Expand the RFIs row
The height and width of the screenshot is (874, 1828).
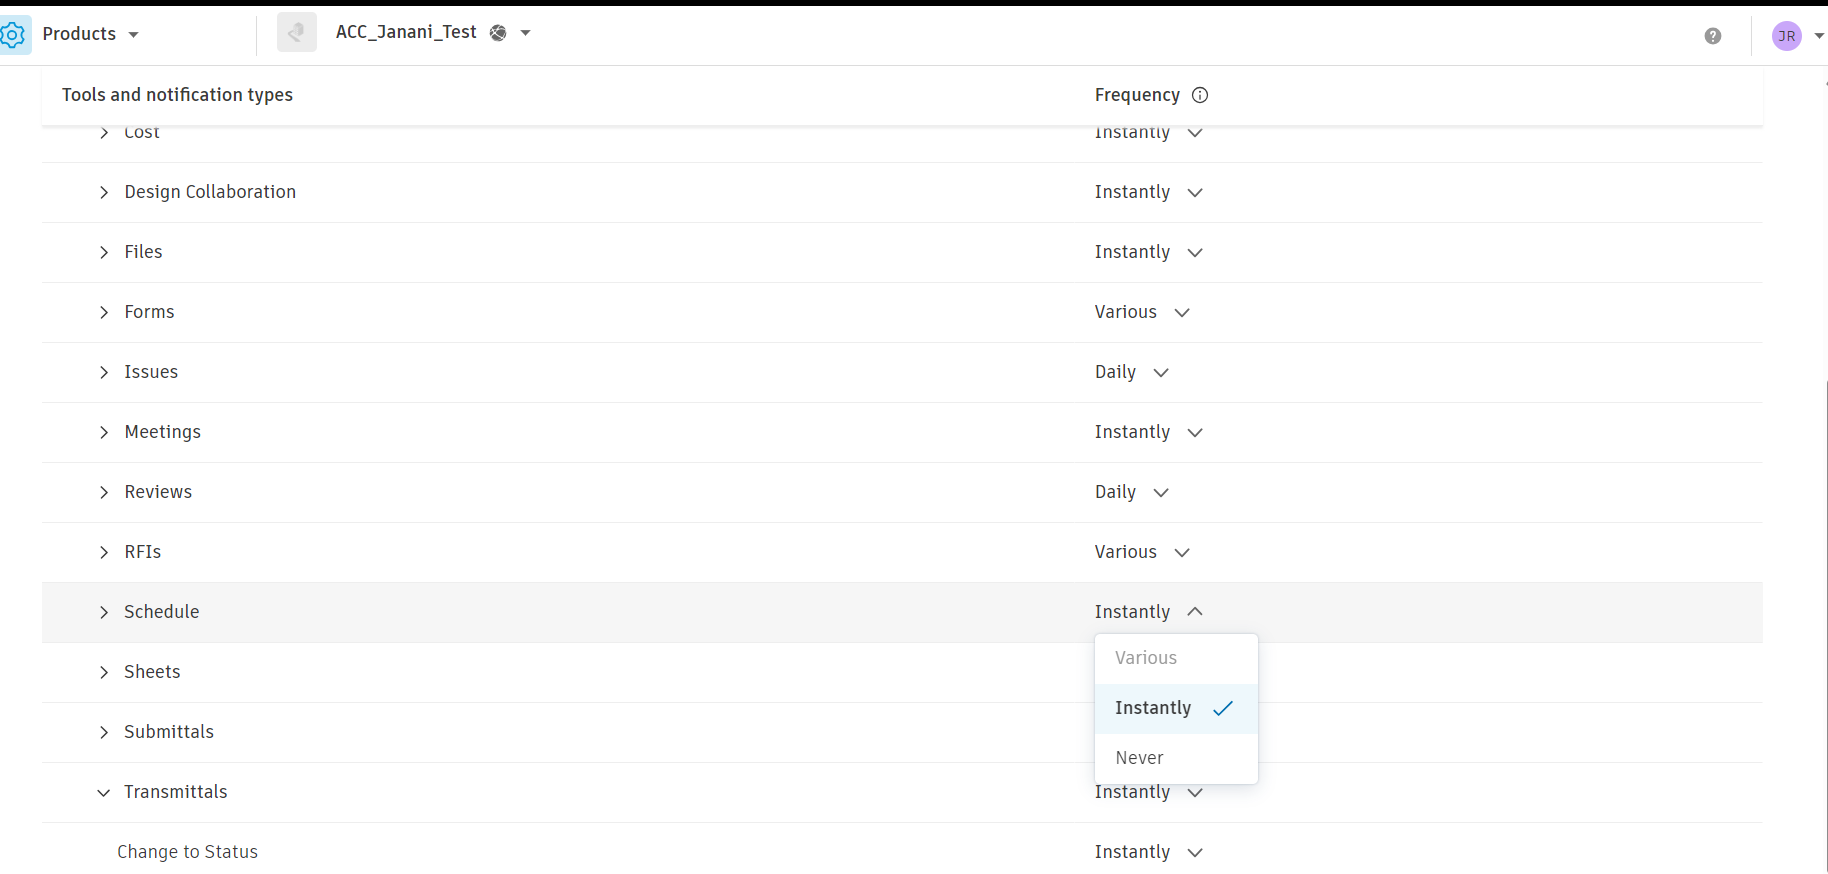coord(104,552)
